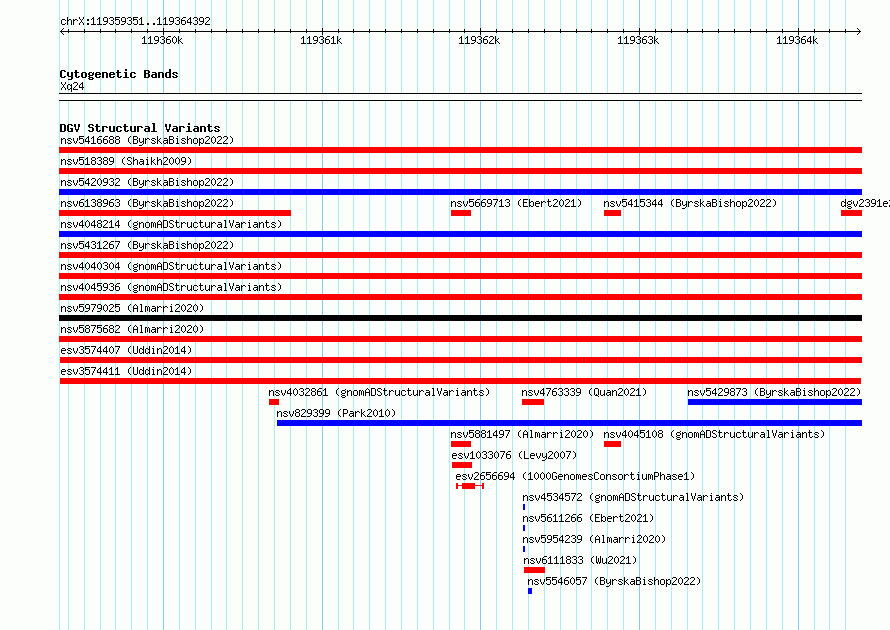
Task: Open variant esv2656694 (1000GenomesConsortiumPhase1) label
Action: pyautogui.click(x=575, y=476)
